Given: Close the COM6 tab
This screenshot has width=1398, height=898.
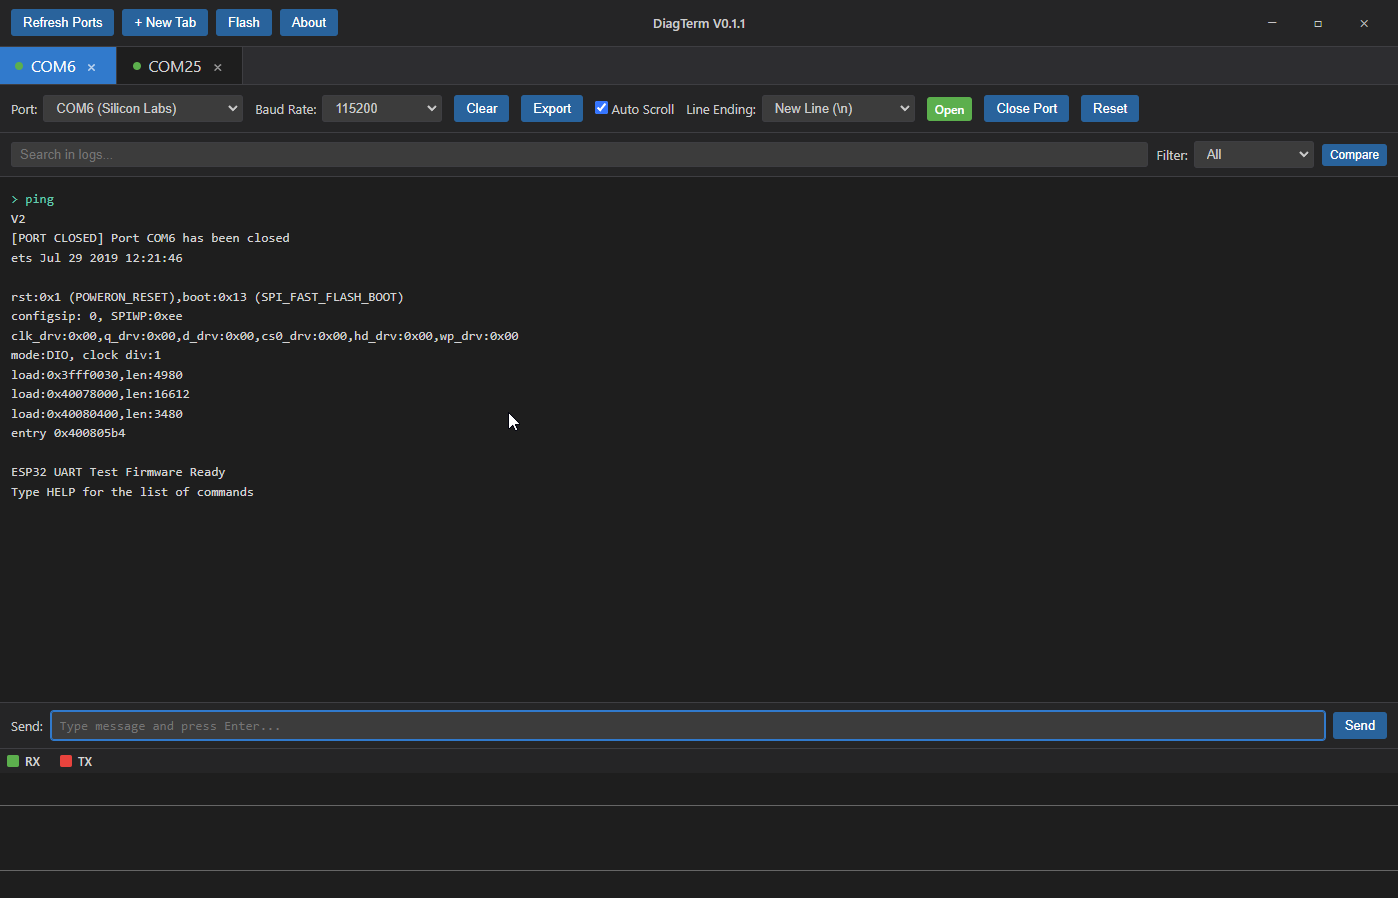Looking at the screenshot, I should [x=91, y=67].
